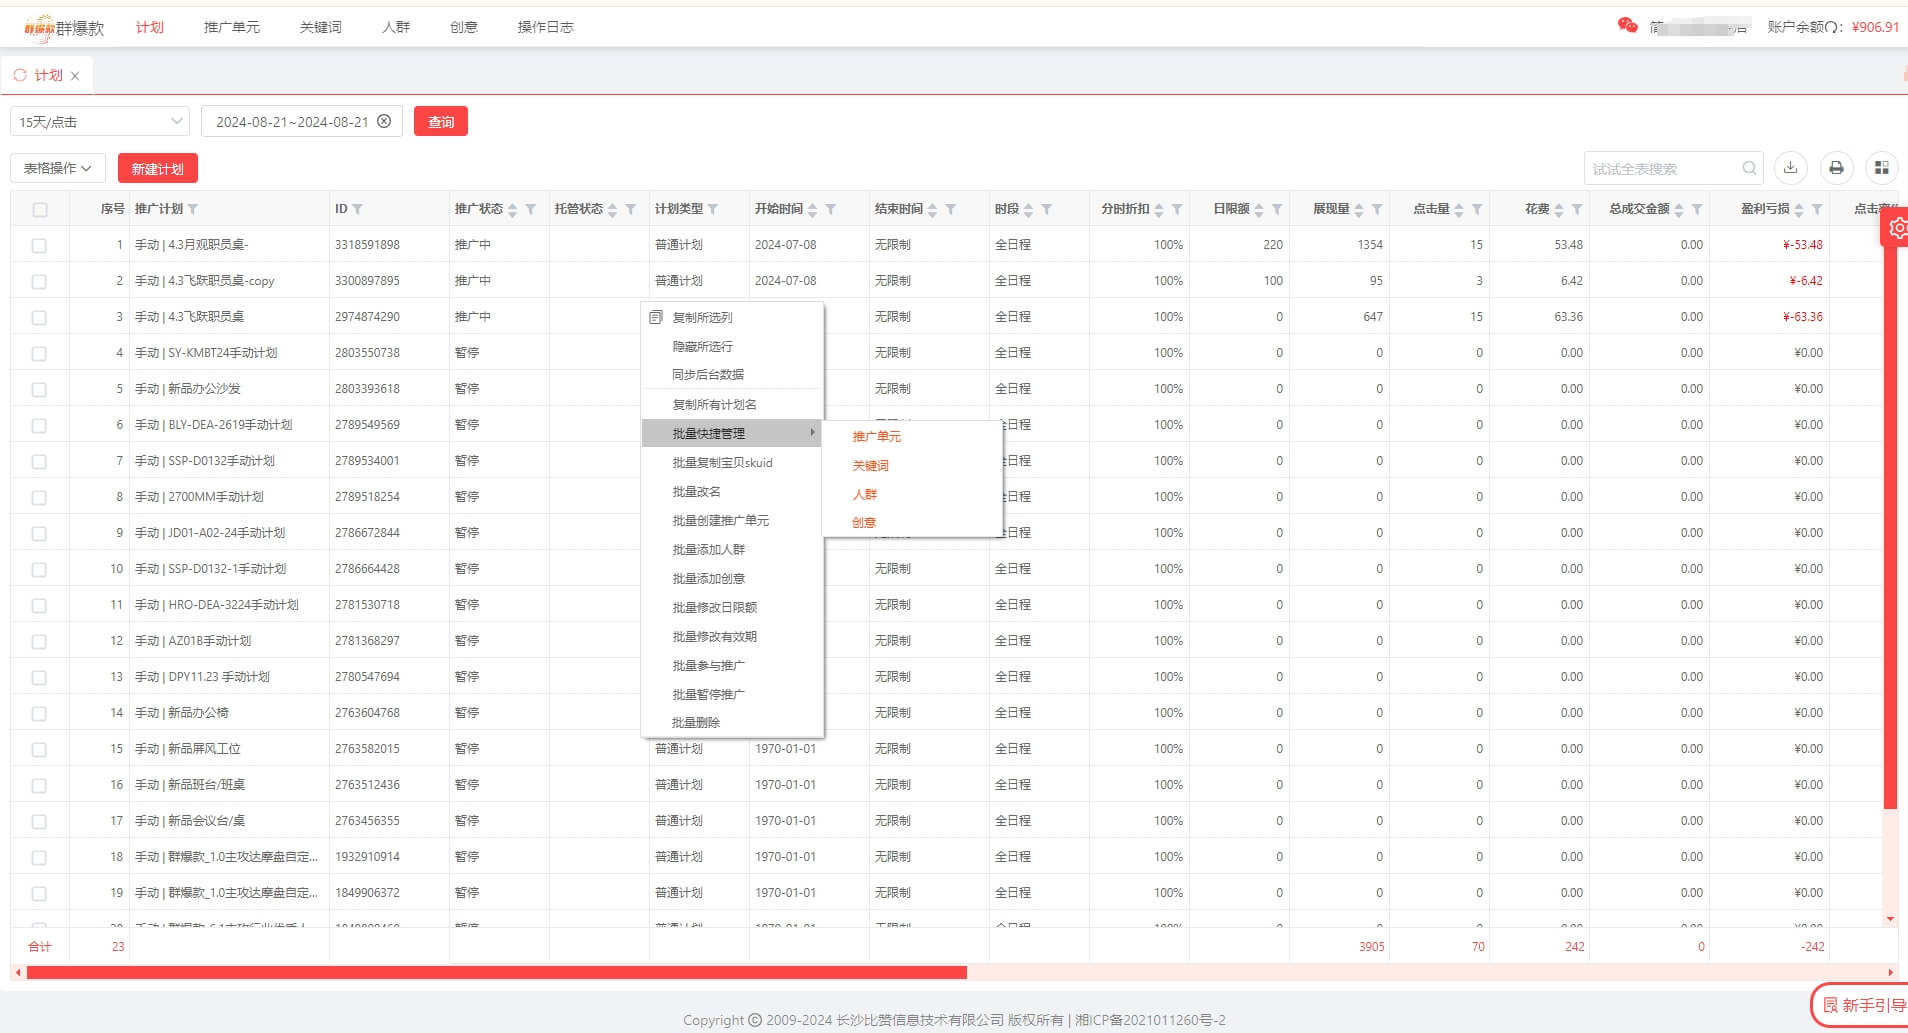This screenshot has width=1908, height=1033.
Task: Clear the date range with the X icon
Action: [384, 121]
